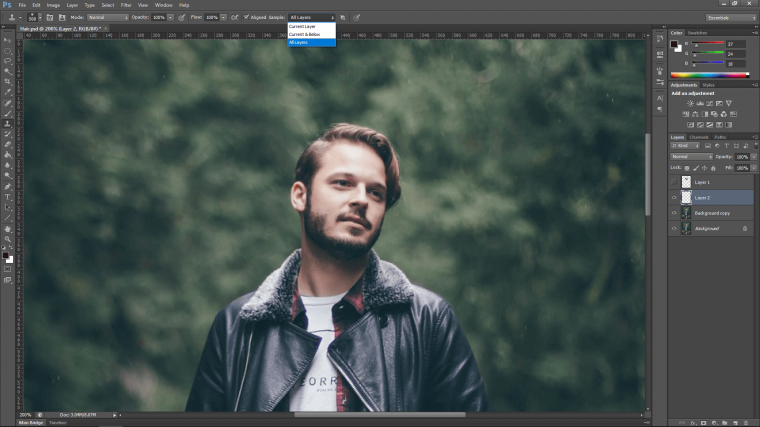Click the foreground color swatch in Color panel
This screenshot has width=760, height=427.
[x=674, y=44]
